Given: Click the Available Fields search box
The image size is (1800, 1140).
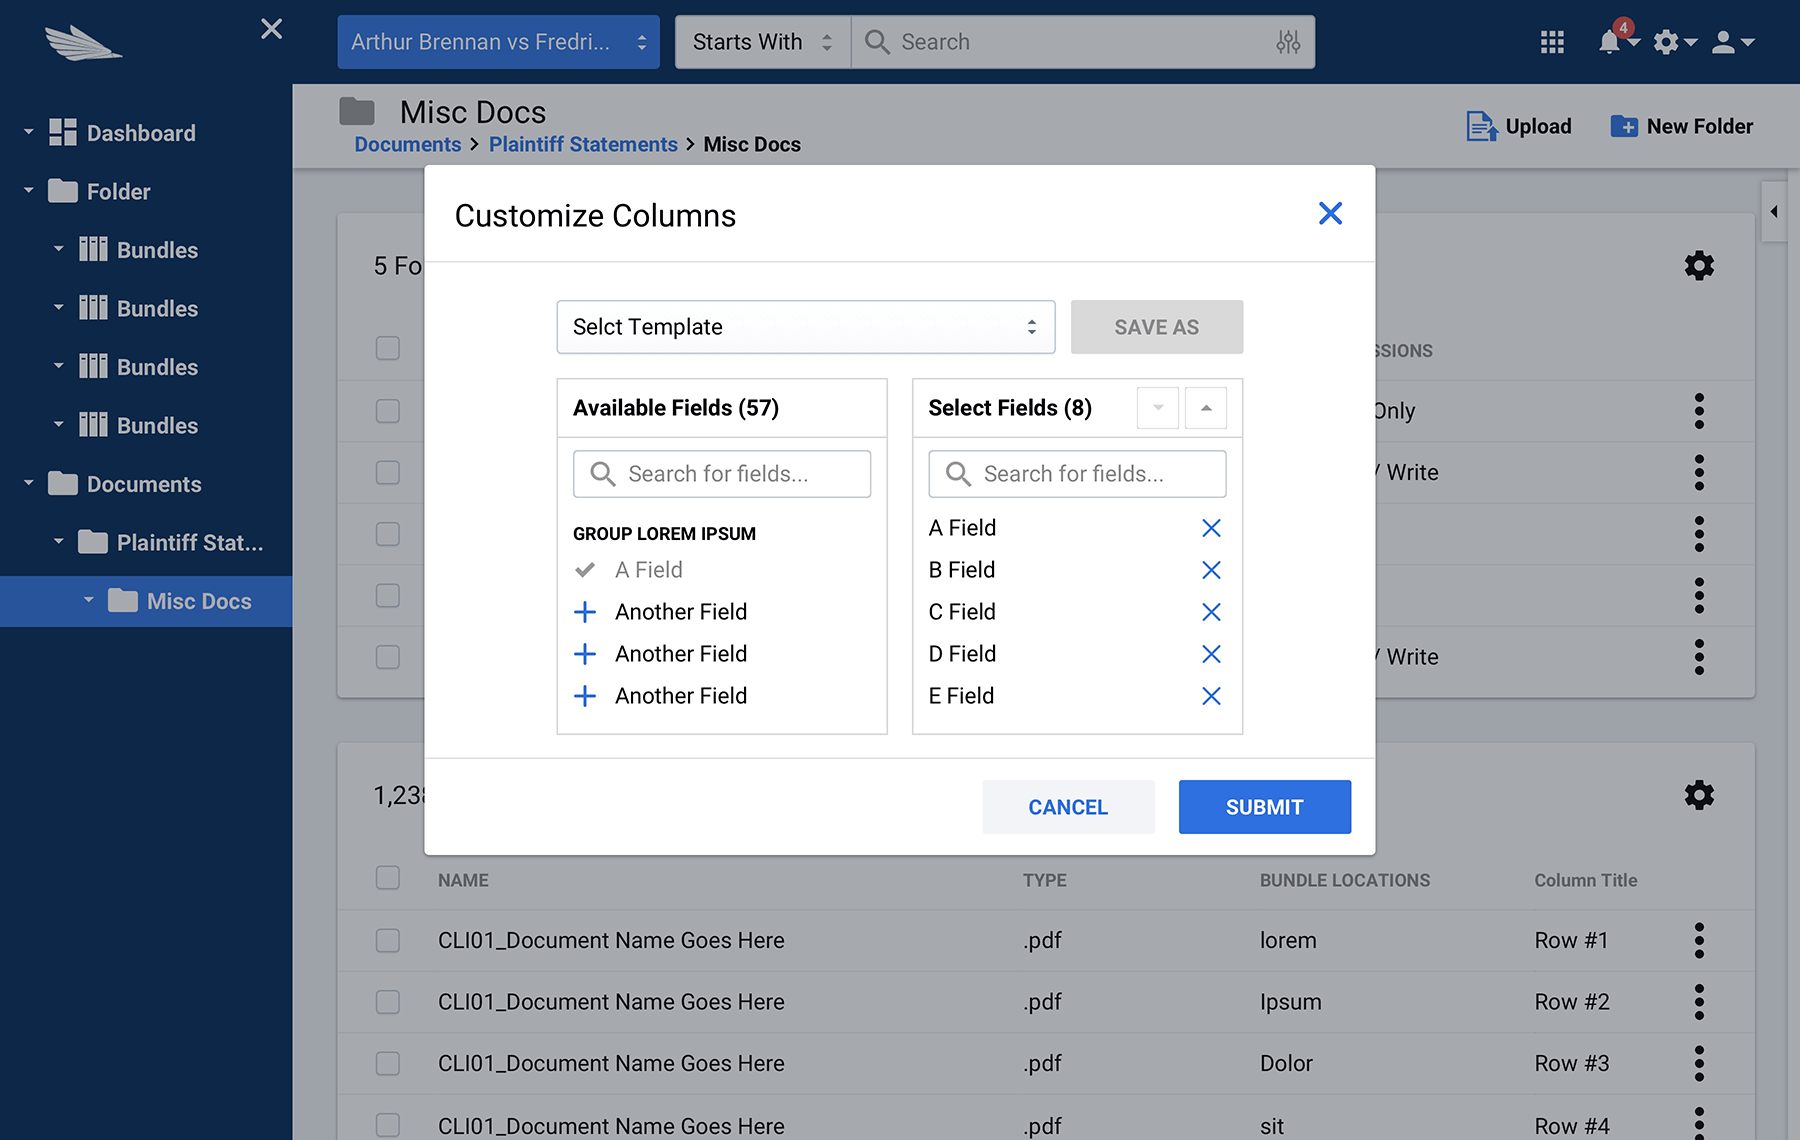Looking at the screenshot, I should [722, 474].
